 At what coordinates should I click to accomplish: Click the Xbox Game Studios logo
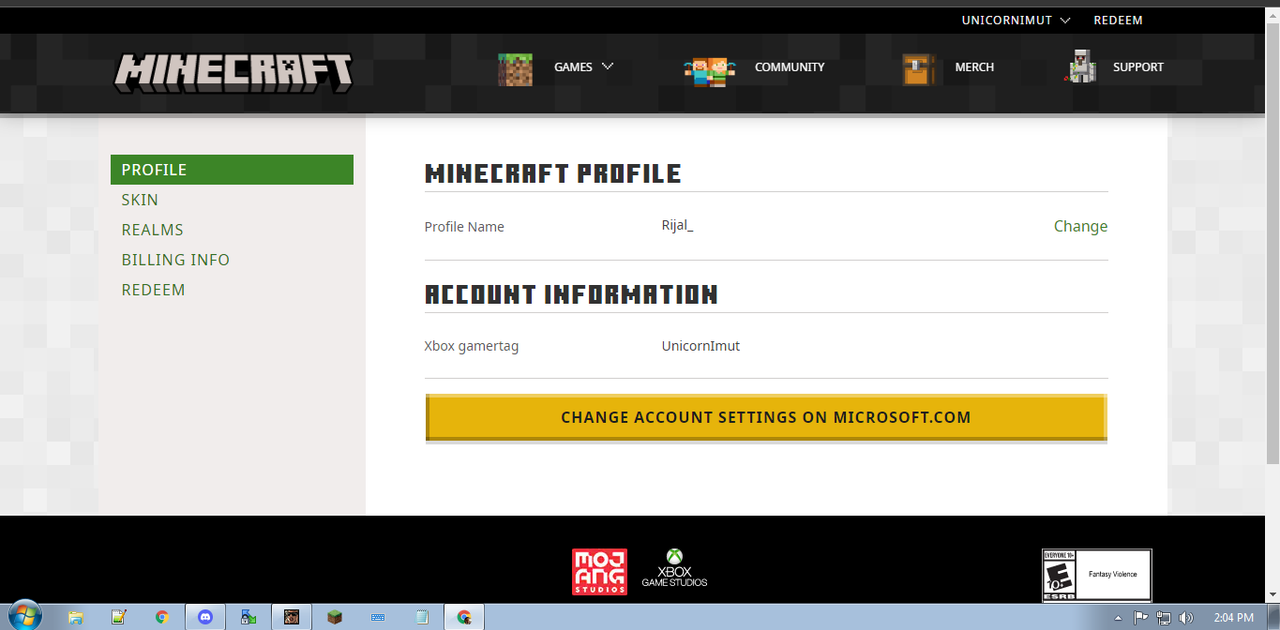675,568
